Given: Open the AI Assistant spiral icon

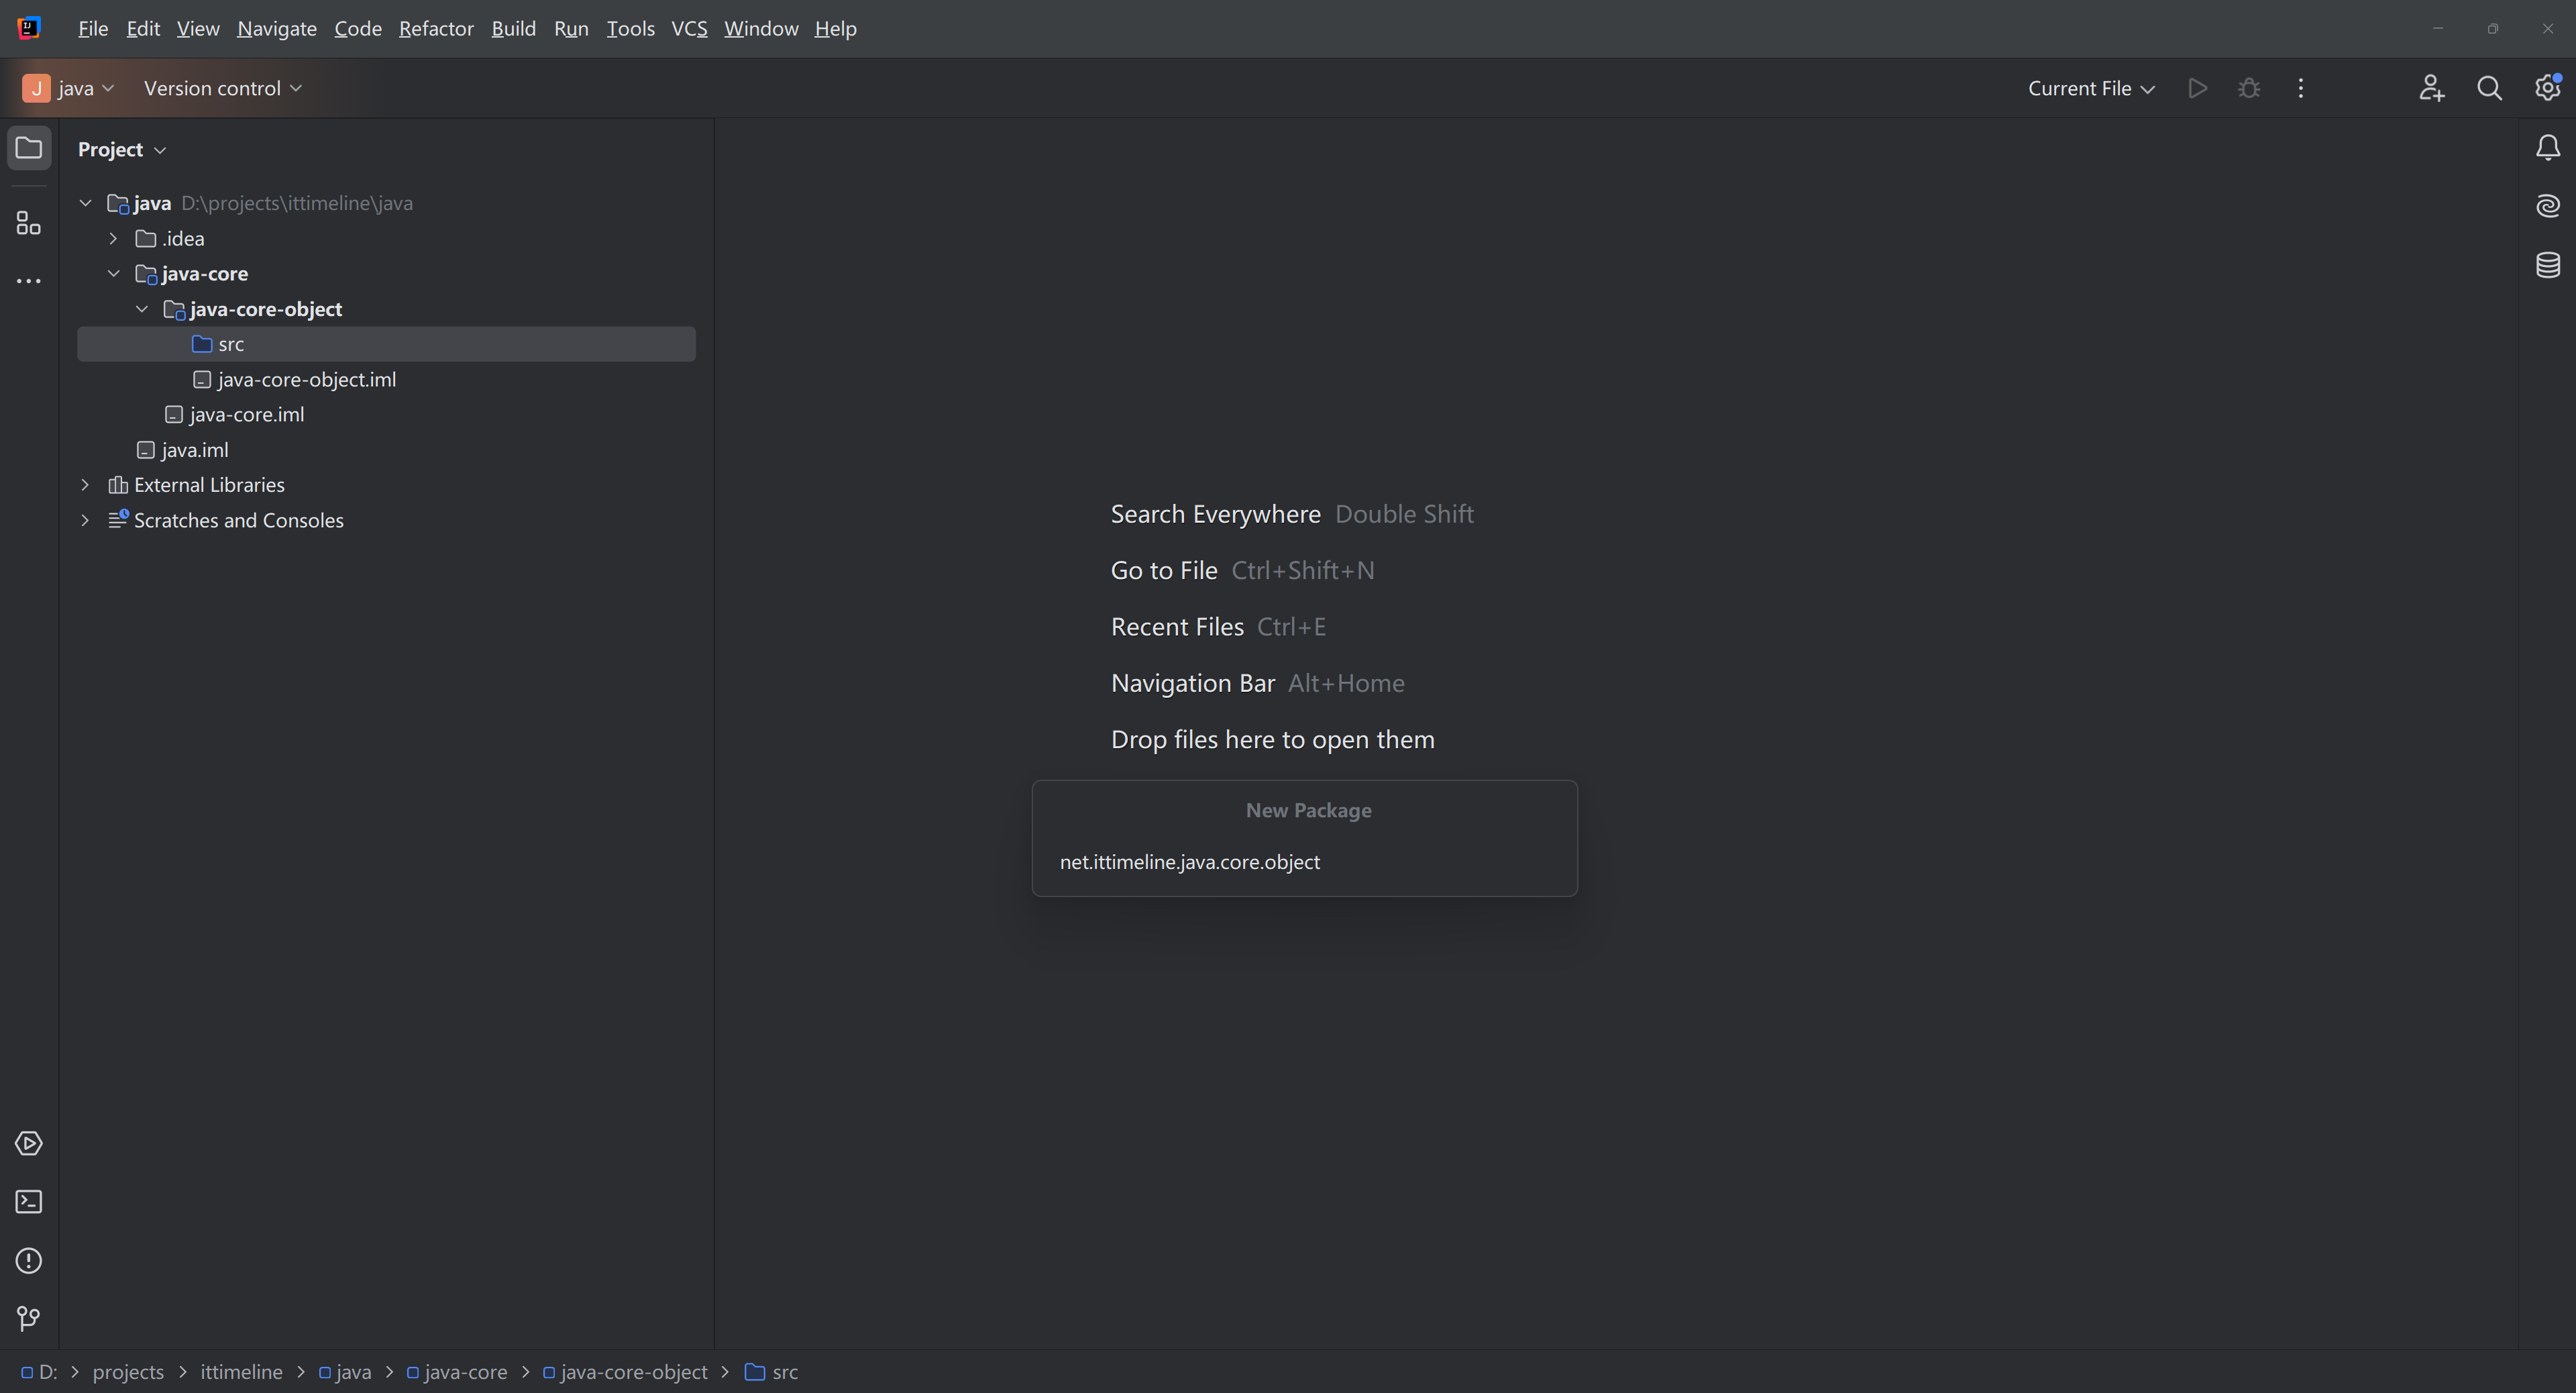Looking at the screenshot, I should 2547,206.
